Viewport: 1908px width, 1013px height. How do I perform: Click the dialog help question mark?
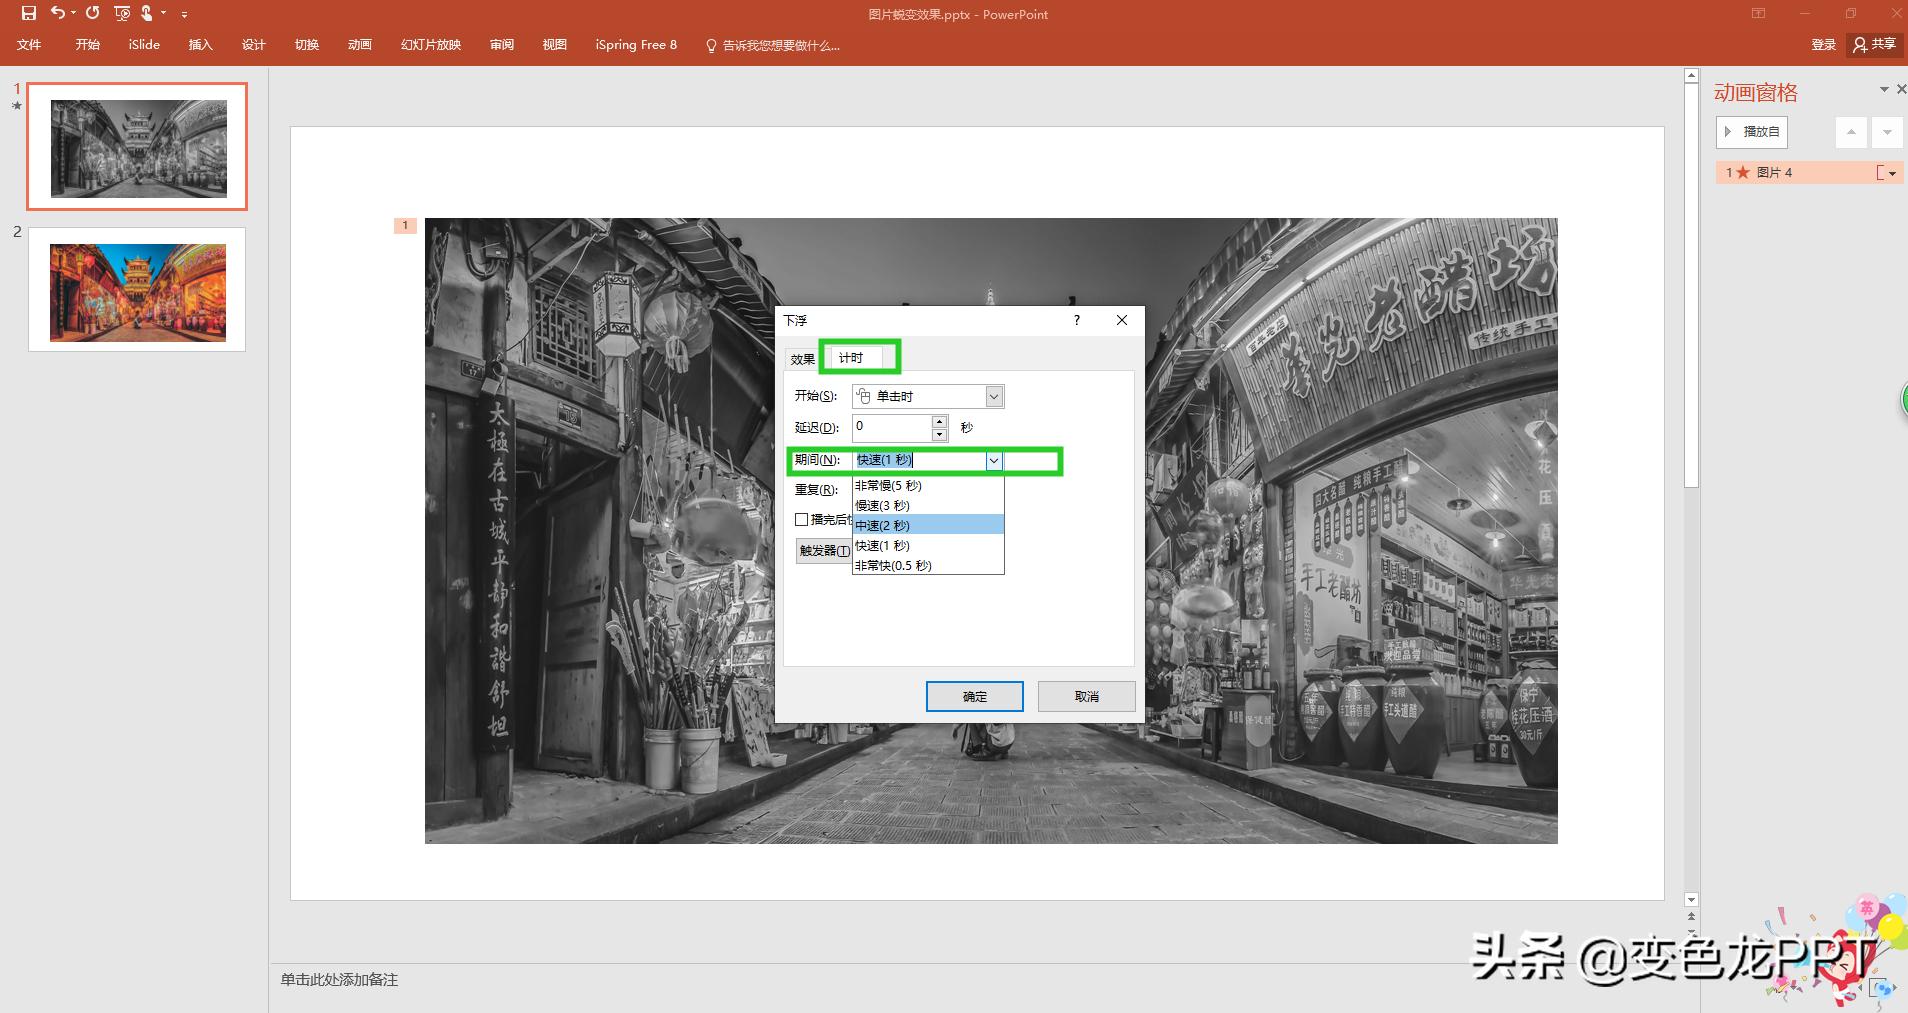[x=1076, y=320]
